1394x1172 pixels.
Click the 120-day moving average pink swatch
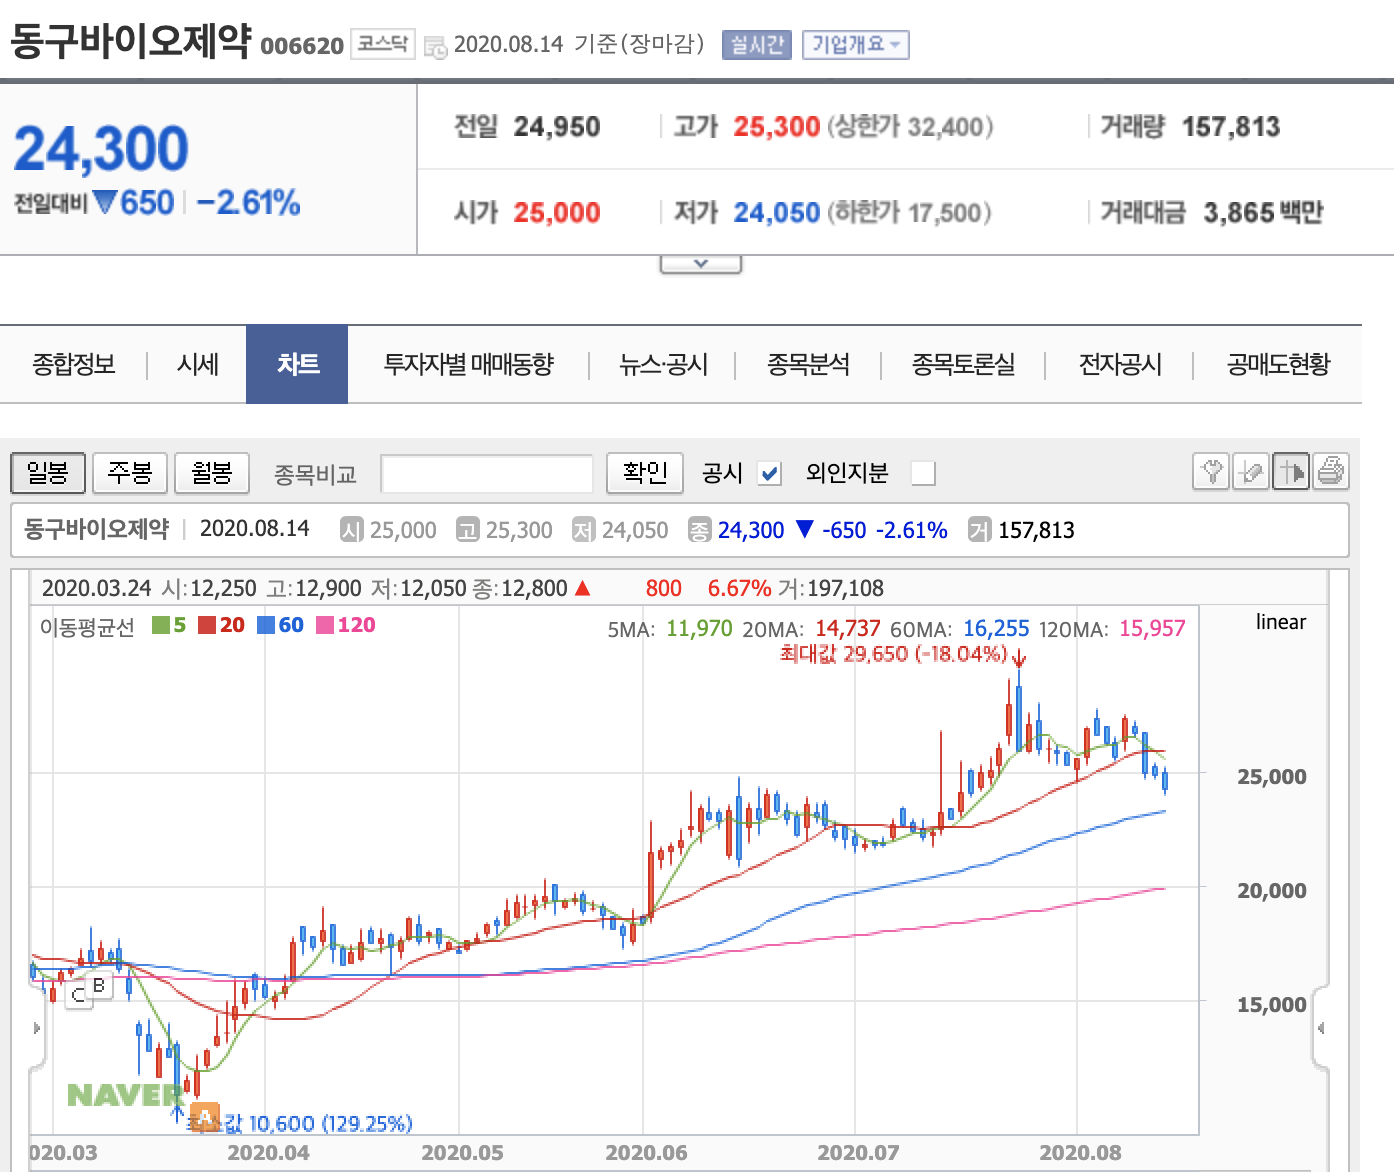[x=325, y=625]
